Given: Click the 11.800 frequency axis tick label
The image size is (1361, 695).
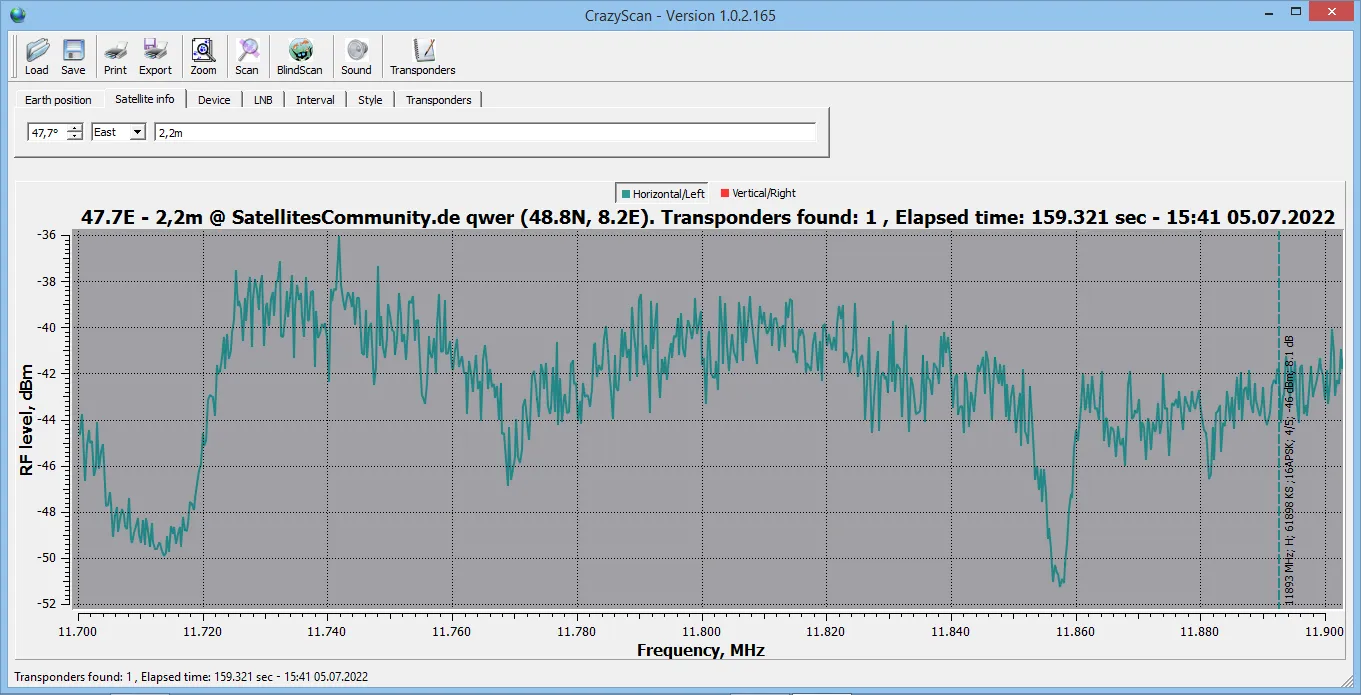Looking at the screenshot, I should click(701, 631).
